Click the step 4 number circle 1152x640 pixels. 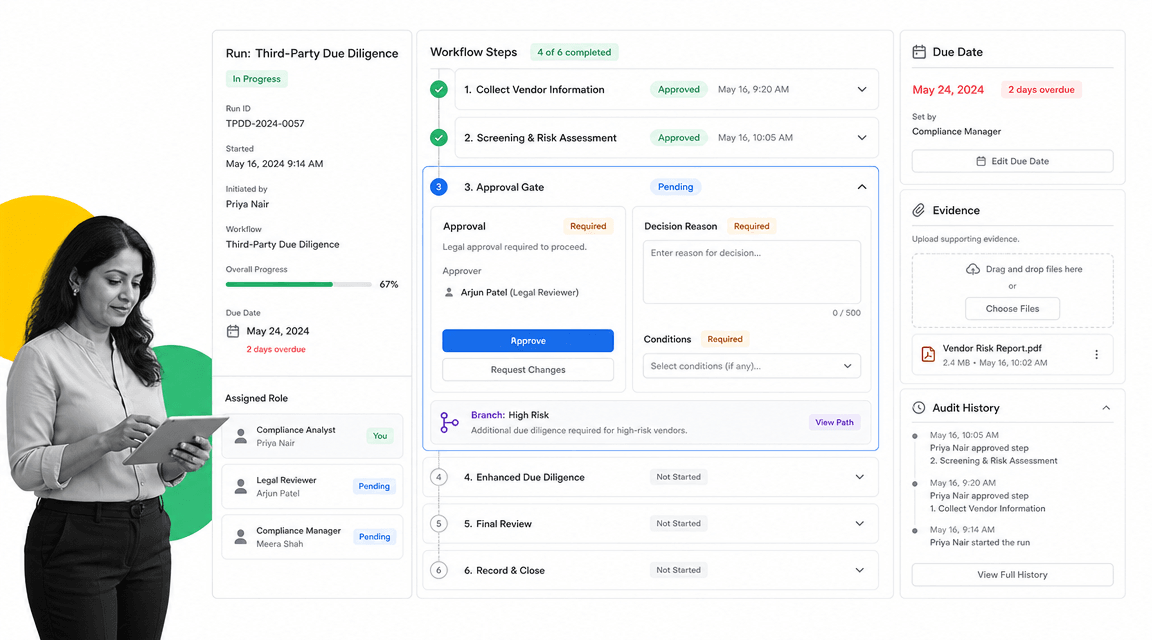click(x=439, y=477)
